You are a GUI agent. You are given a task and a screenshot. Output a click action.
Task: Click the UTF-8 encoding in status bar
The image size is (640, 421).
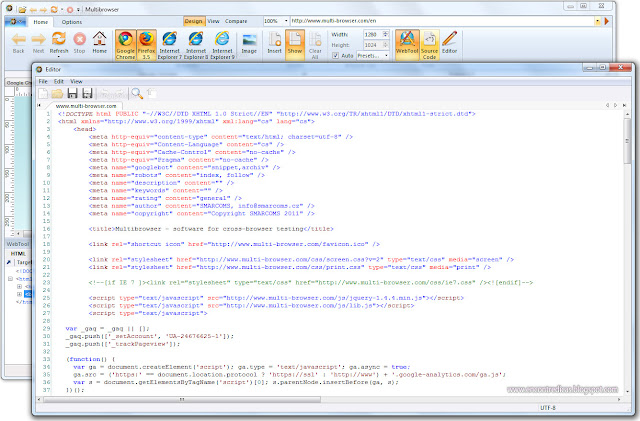548,408
